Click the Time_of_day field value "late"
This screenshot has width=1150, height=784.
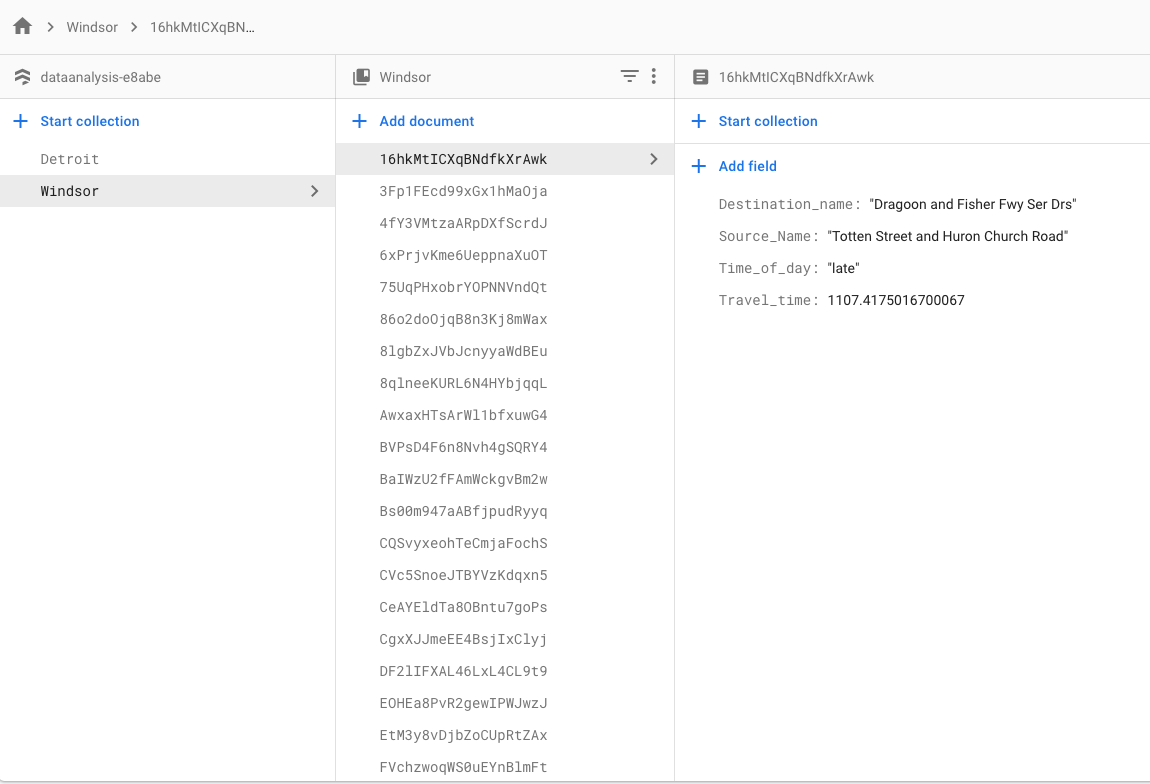(x=843, y=268)
